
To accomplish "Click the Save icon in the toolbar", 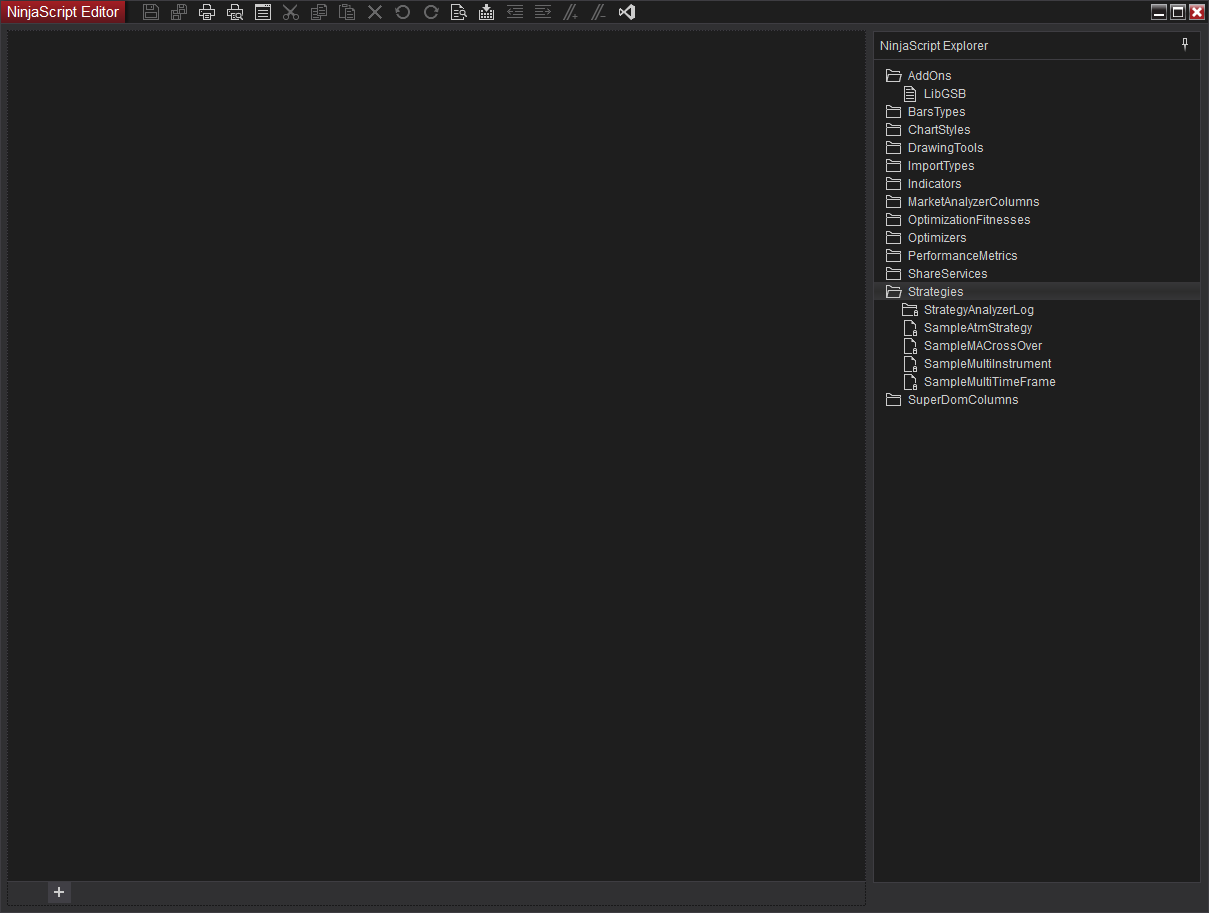I will pyautogui.click(x=151, y=12).
